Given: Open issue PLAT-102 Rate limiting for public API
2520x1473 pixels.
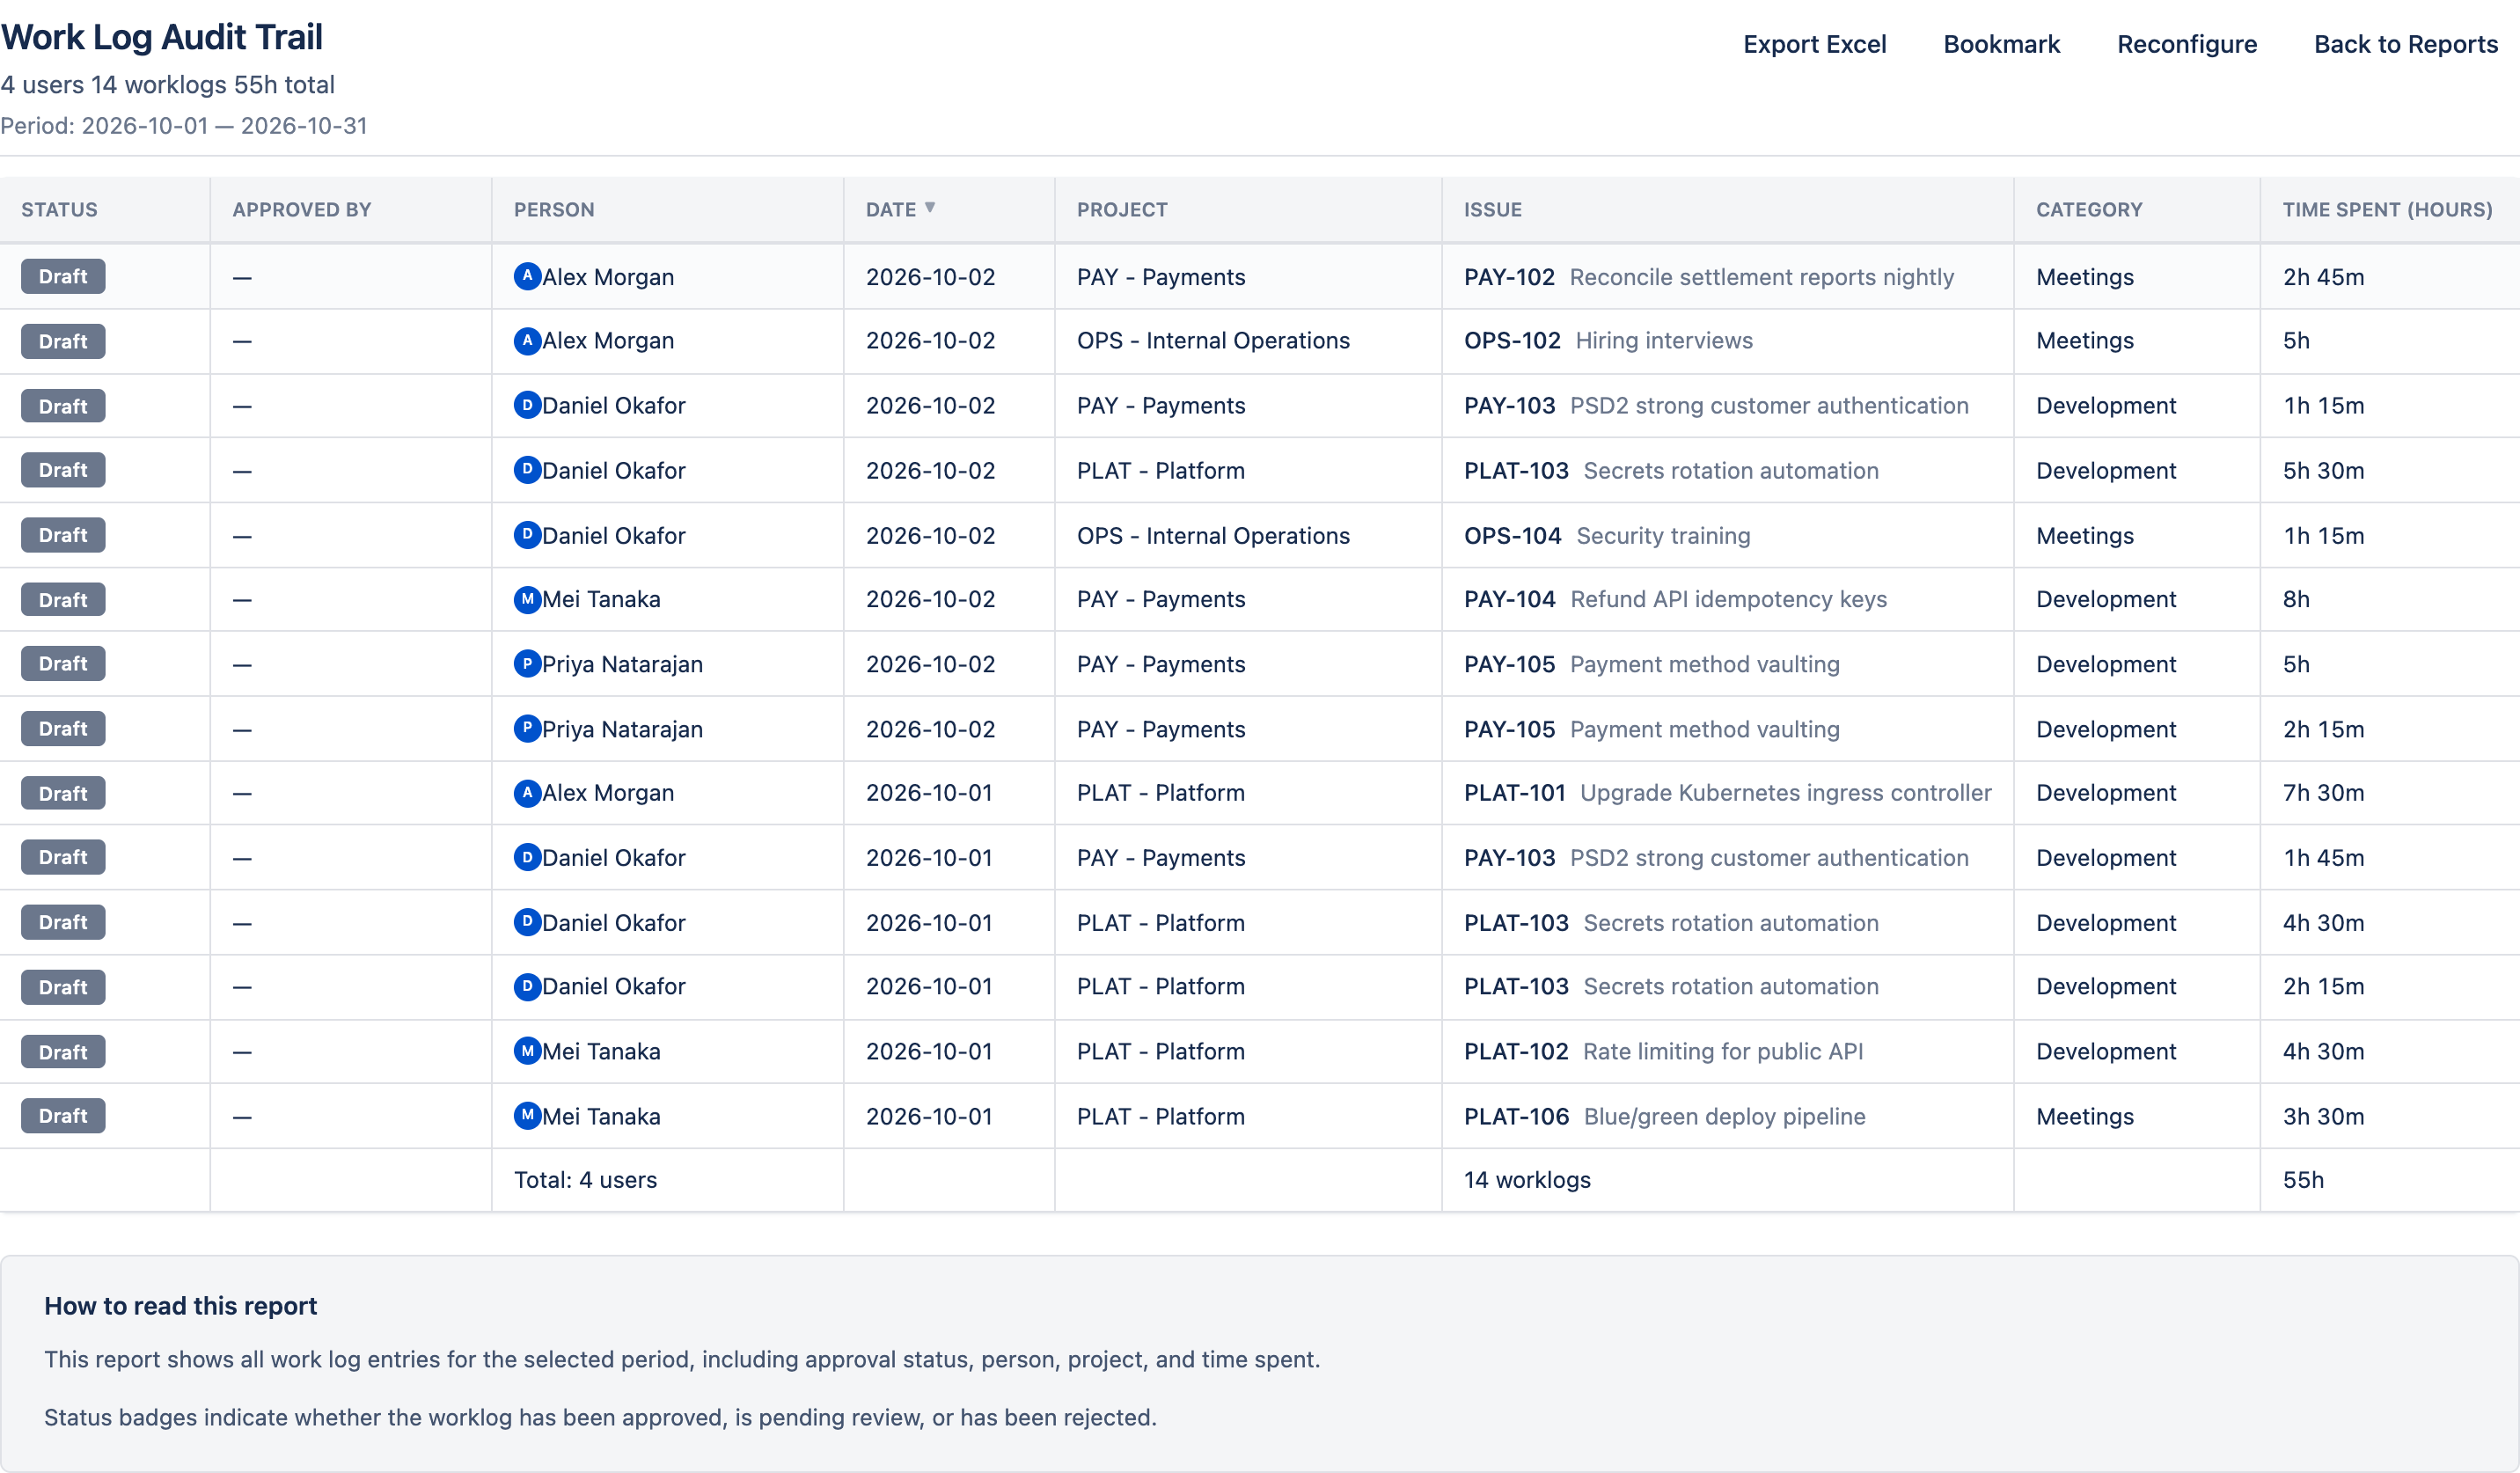Looking at the screenshot, I should tap(1663, 1051).
